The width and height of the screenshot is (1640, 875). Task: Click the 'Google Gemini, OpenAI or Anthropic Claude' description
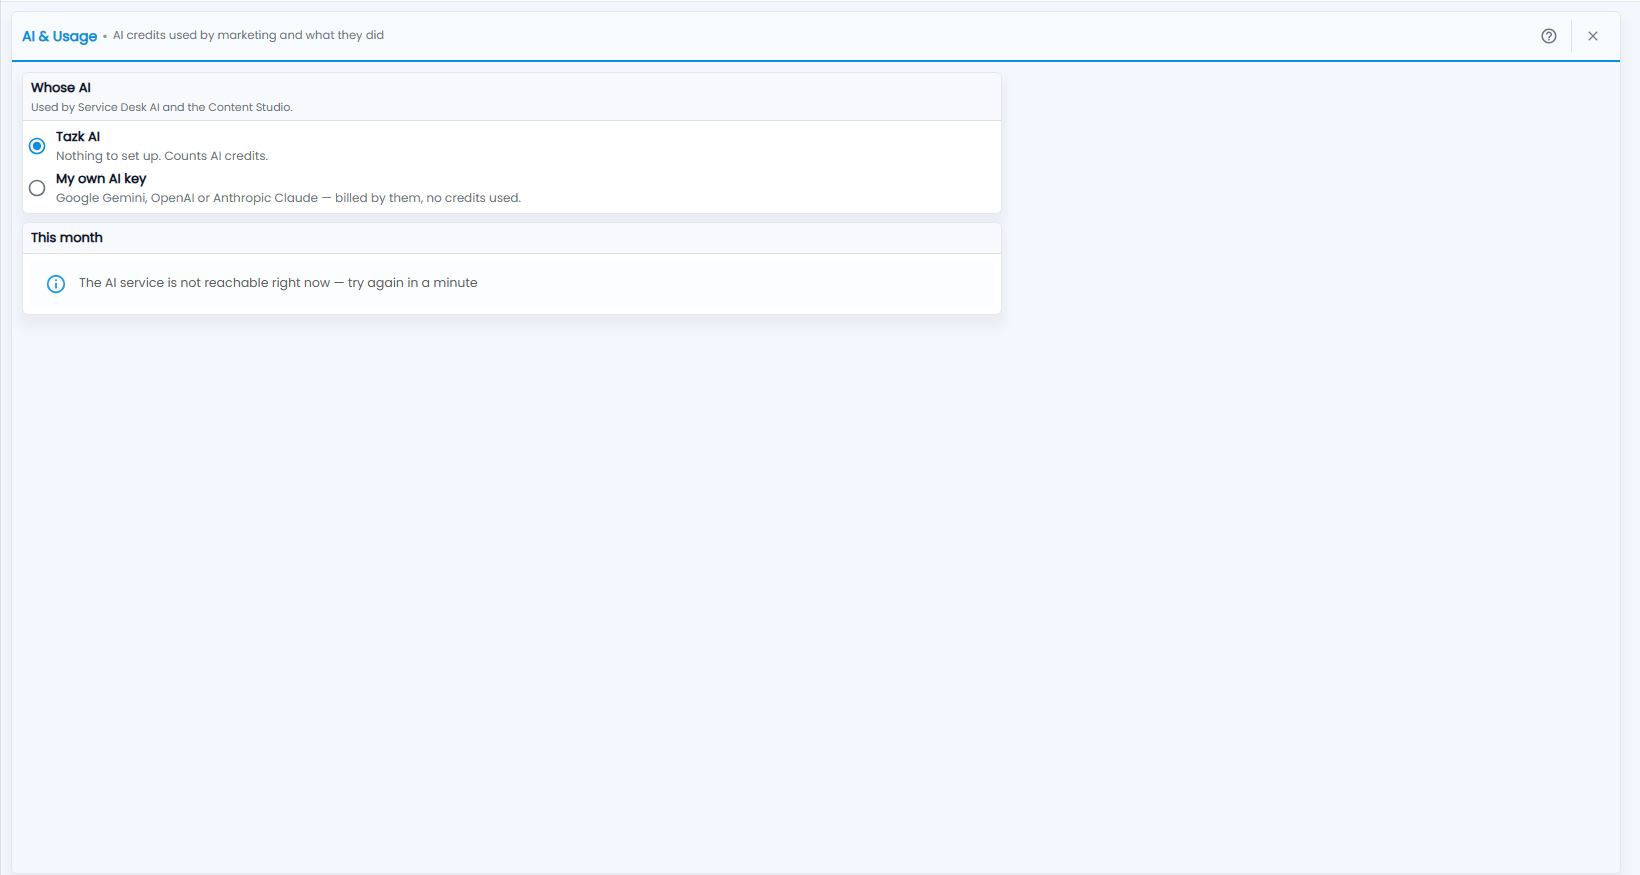[288, 198]
